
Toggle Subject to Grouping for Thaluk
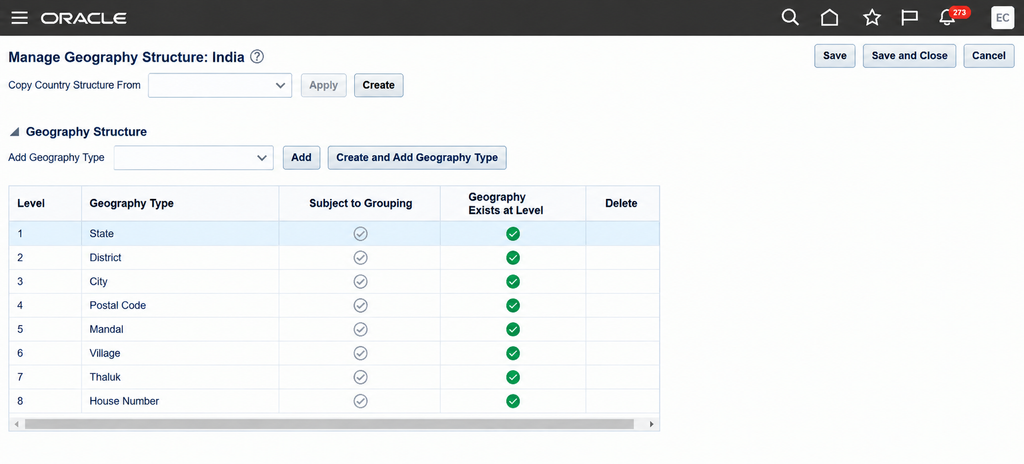(x=360, y=377)
